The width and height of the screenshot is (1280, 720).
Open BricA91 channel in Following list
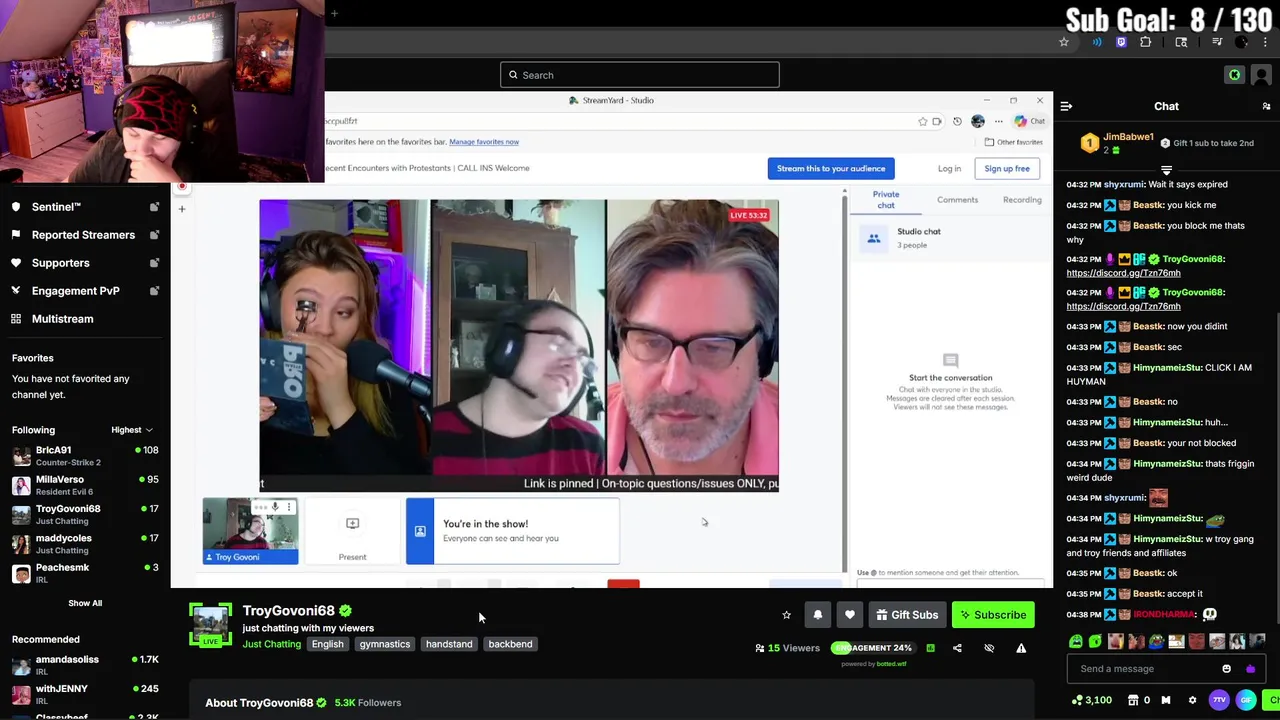coord(85,456)
